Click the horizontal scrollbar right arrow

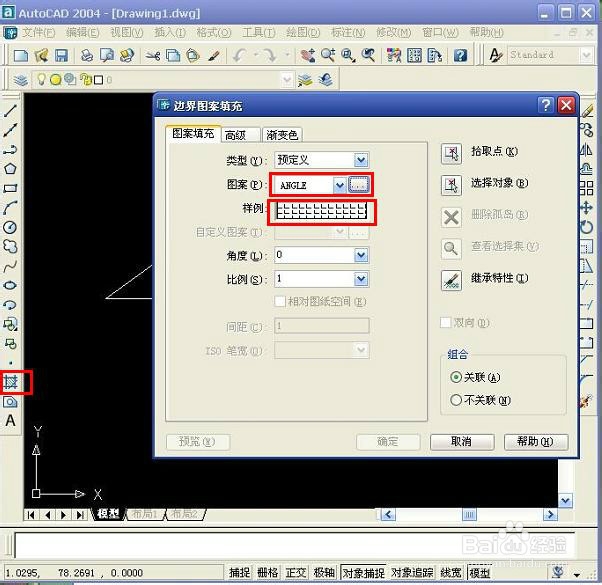(550, 514)
